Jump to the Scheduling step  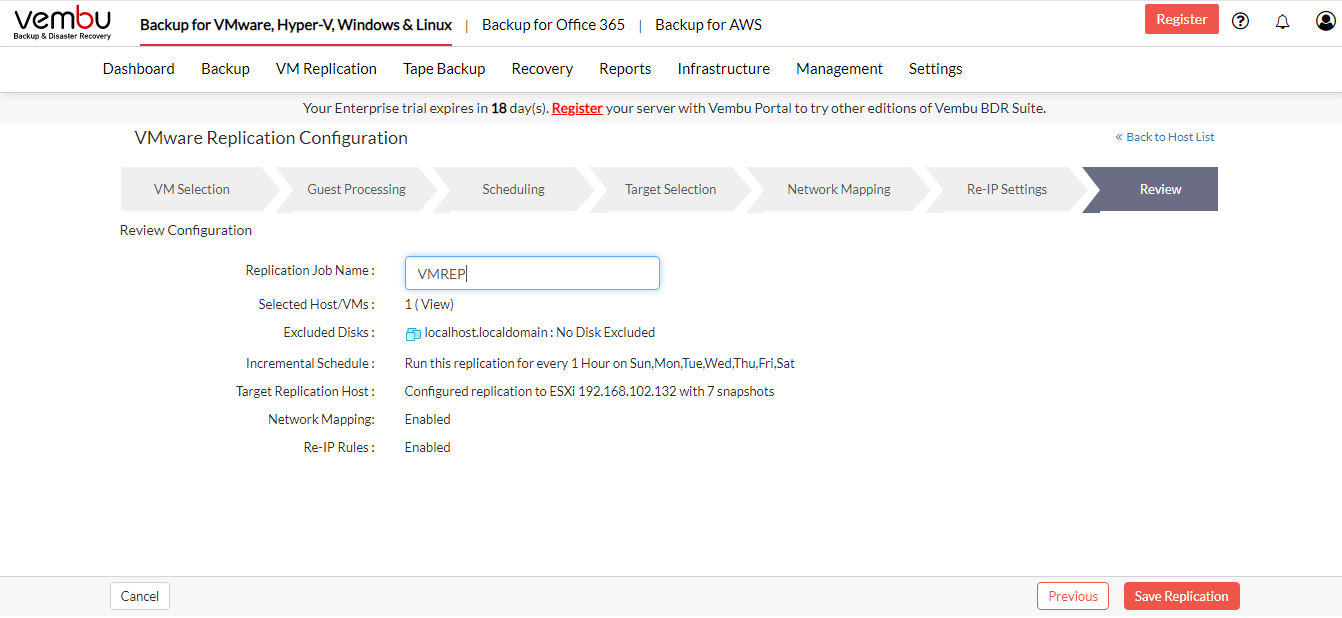pos(513,189)
